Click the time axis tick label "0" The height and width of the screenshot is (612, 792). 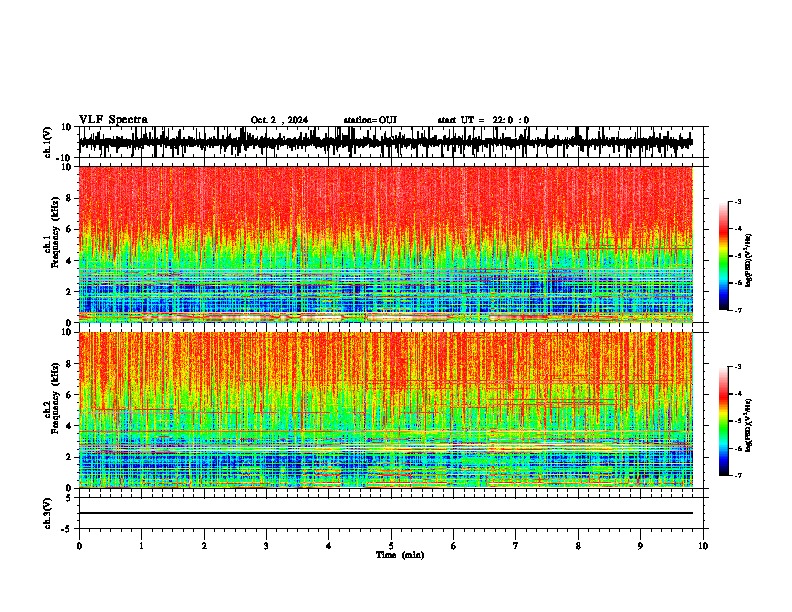point(79,546)
